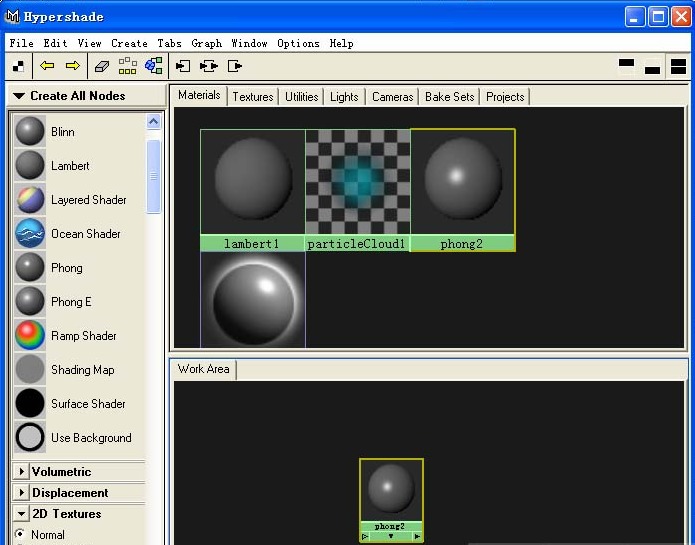695x545 pixels.
Task: Maximize the Hypershade window
Action: click(658, 17)
